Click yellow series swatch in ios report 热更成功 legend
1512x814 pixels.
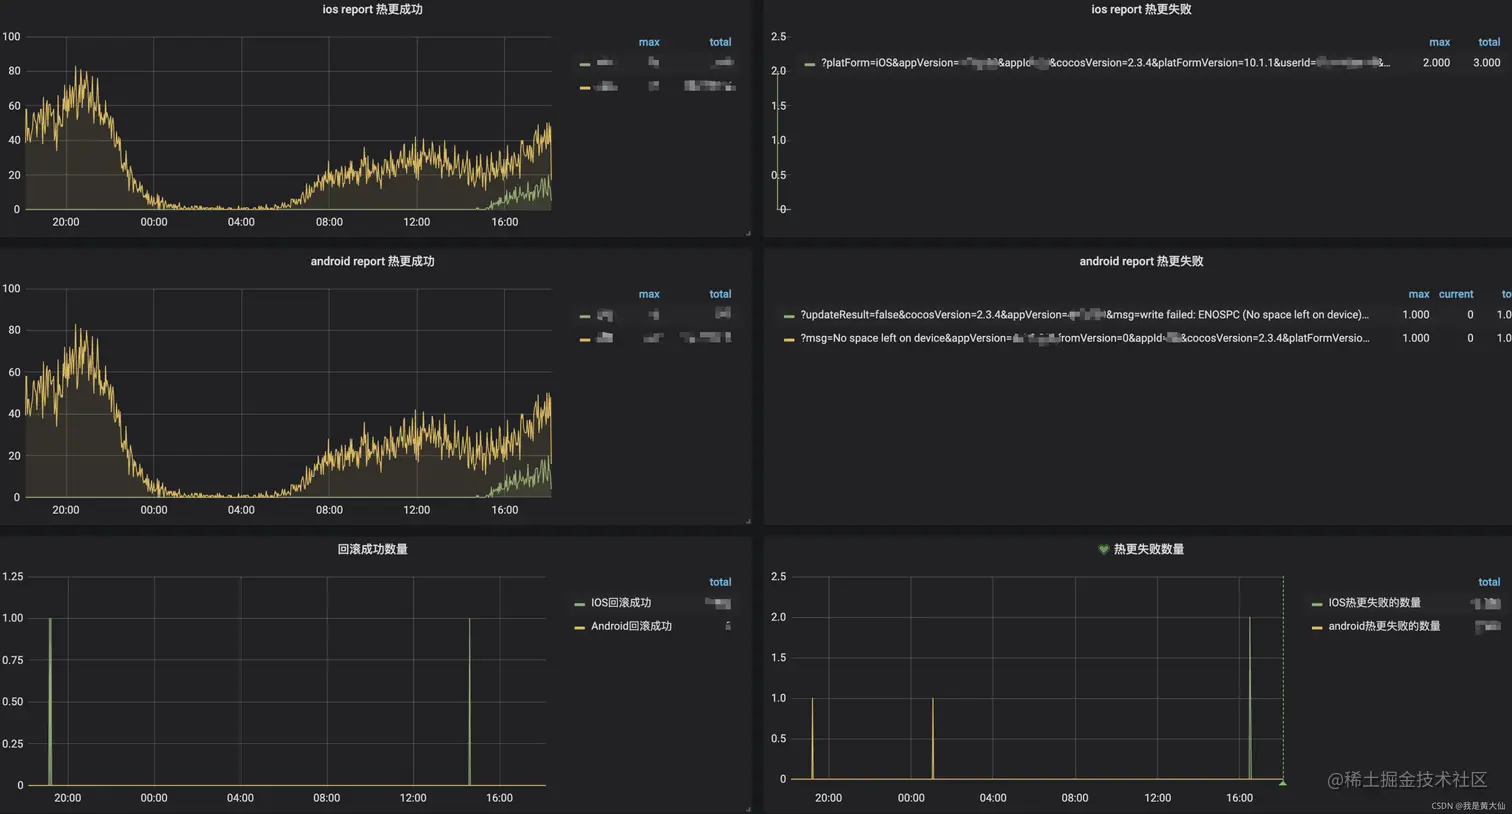point(584,88)
